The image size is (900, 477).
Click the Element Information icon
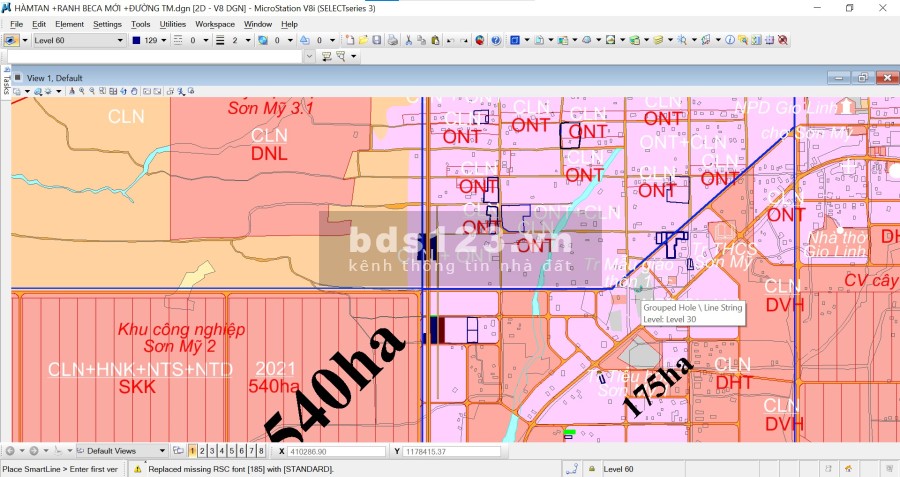tap(730, 40)
